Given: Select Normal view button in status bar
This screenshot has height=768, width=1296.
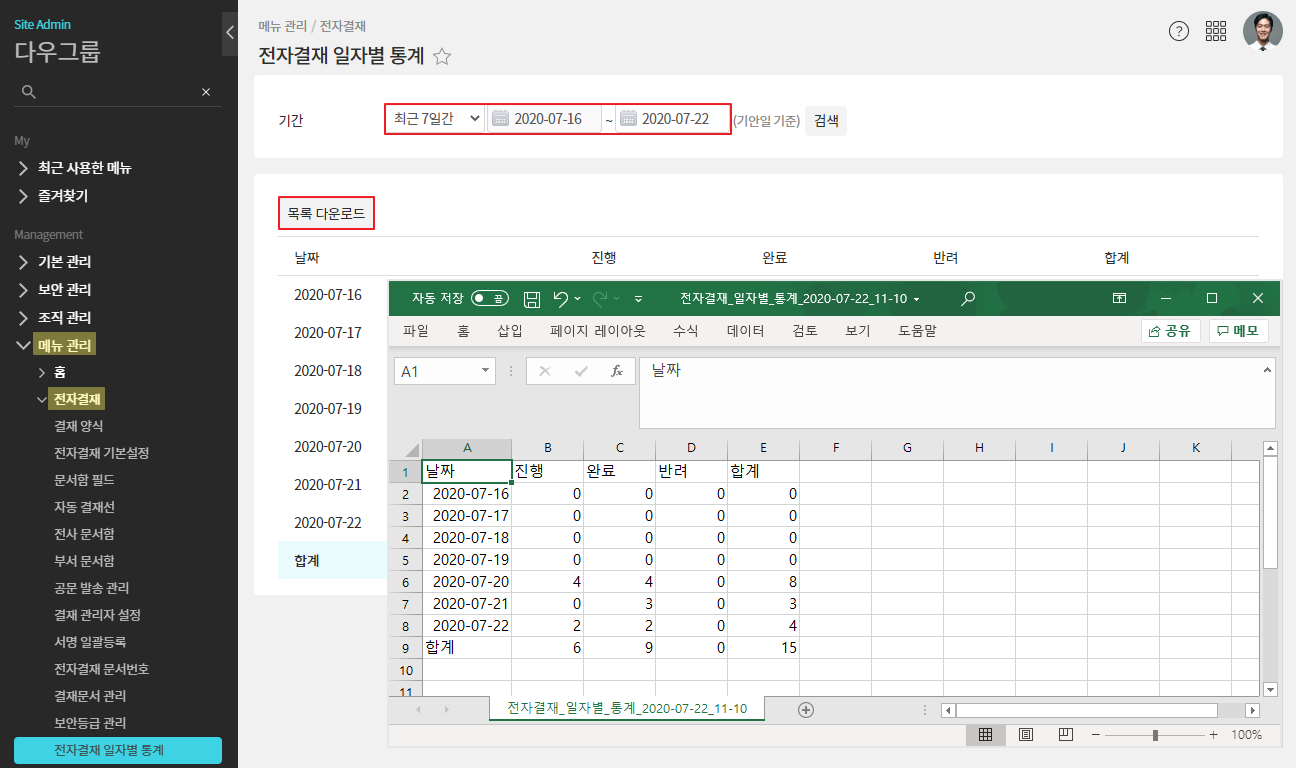Looking at the screenshot, I should 985,735.
